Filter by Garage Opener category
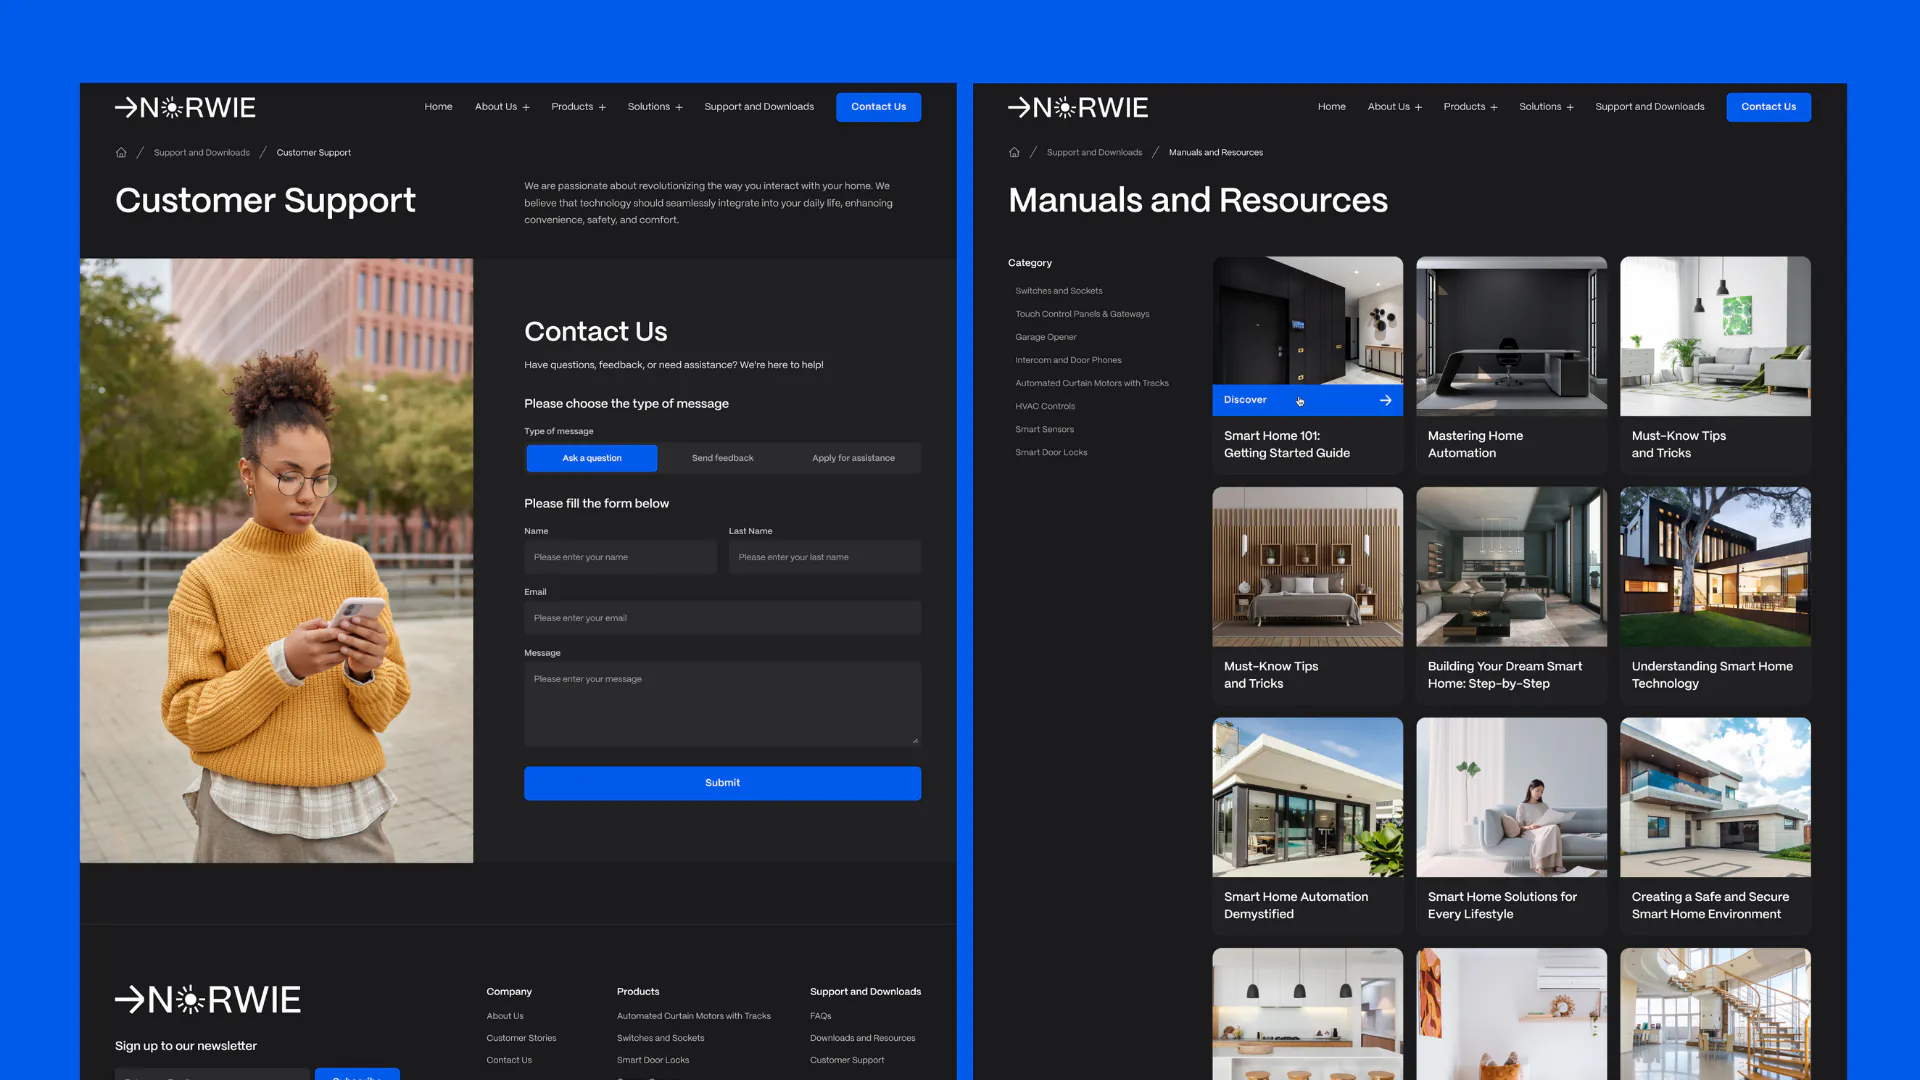This screenshot has width=1920, height=1080. tap(1046, 337)
